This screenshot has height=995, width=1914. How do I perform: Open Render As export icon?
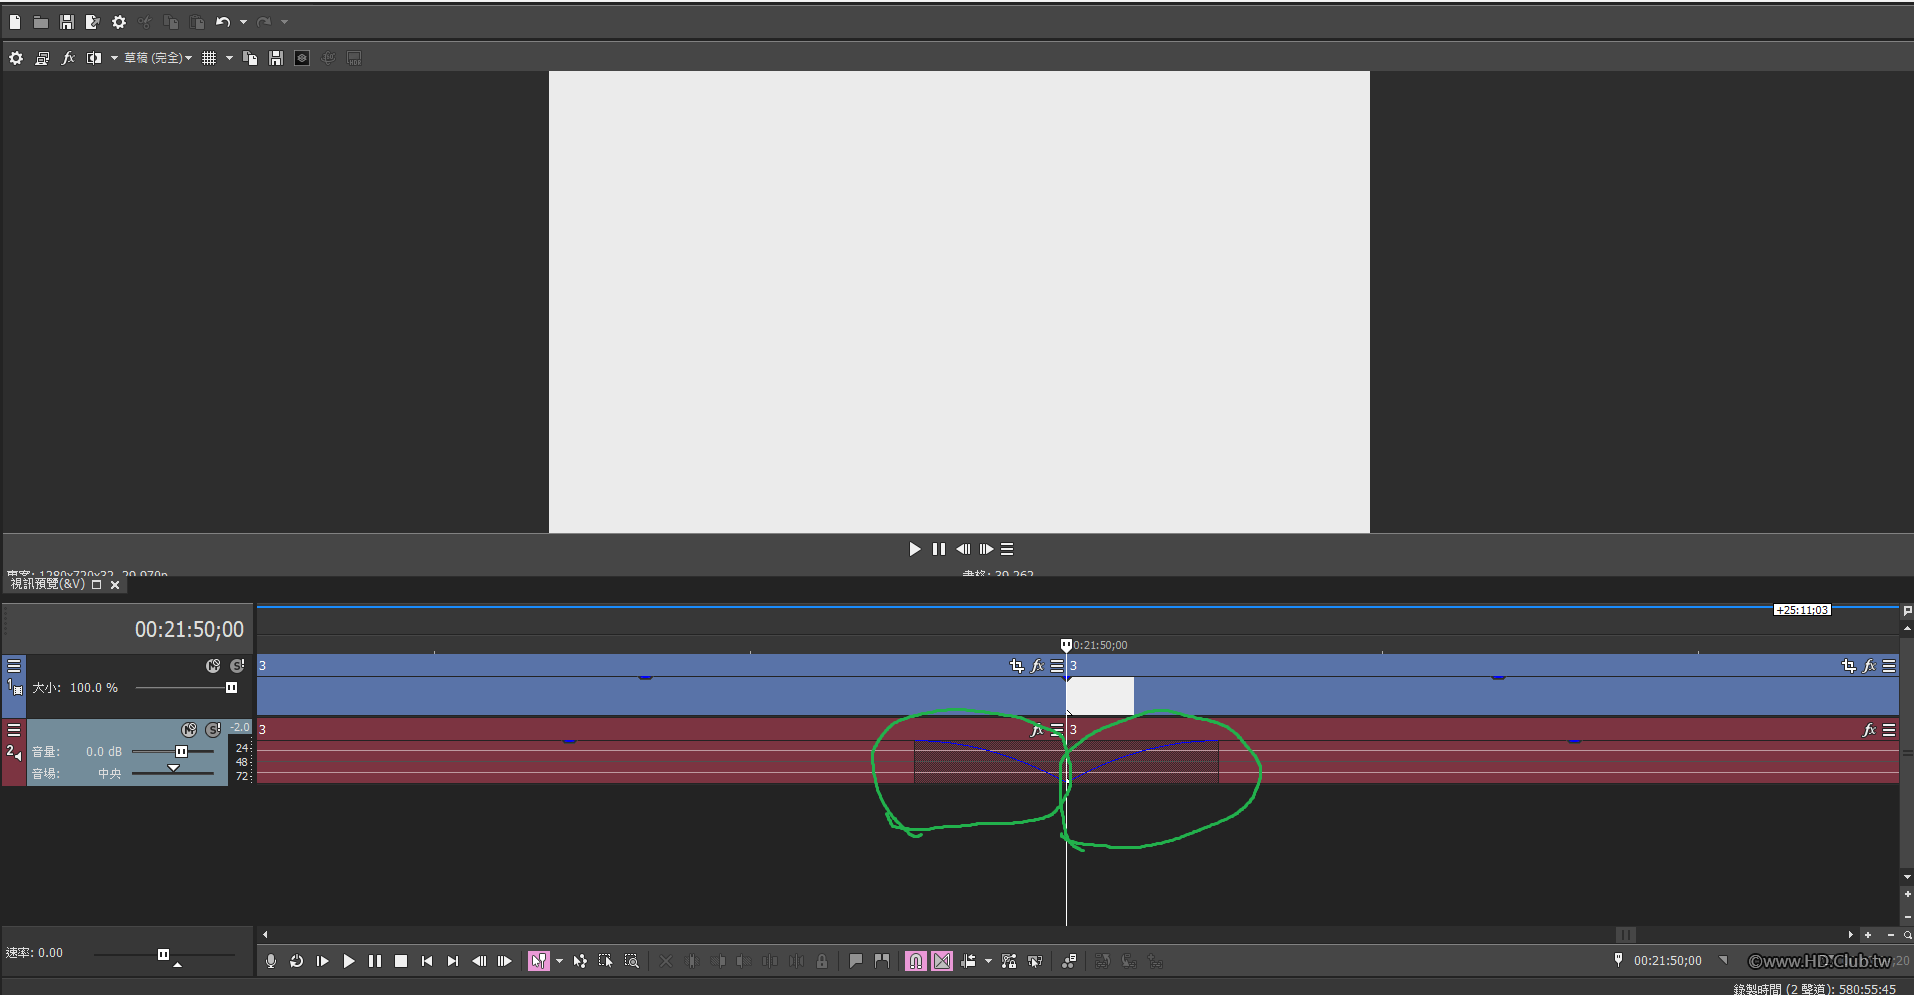point(93,22)
